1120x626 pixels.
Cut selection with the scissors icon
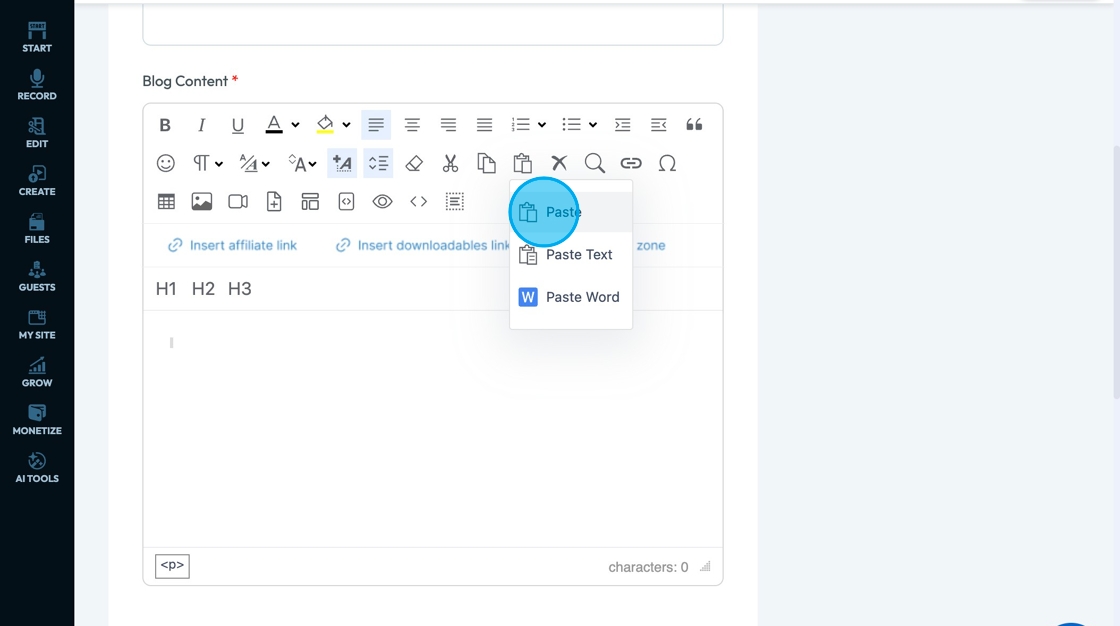450,164
